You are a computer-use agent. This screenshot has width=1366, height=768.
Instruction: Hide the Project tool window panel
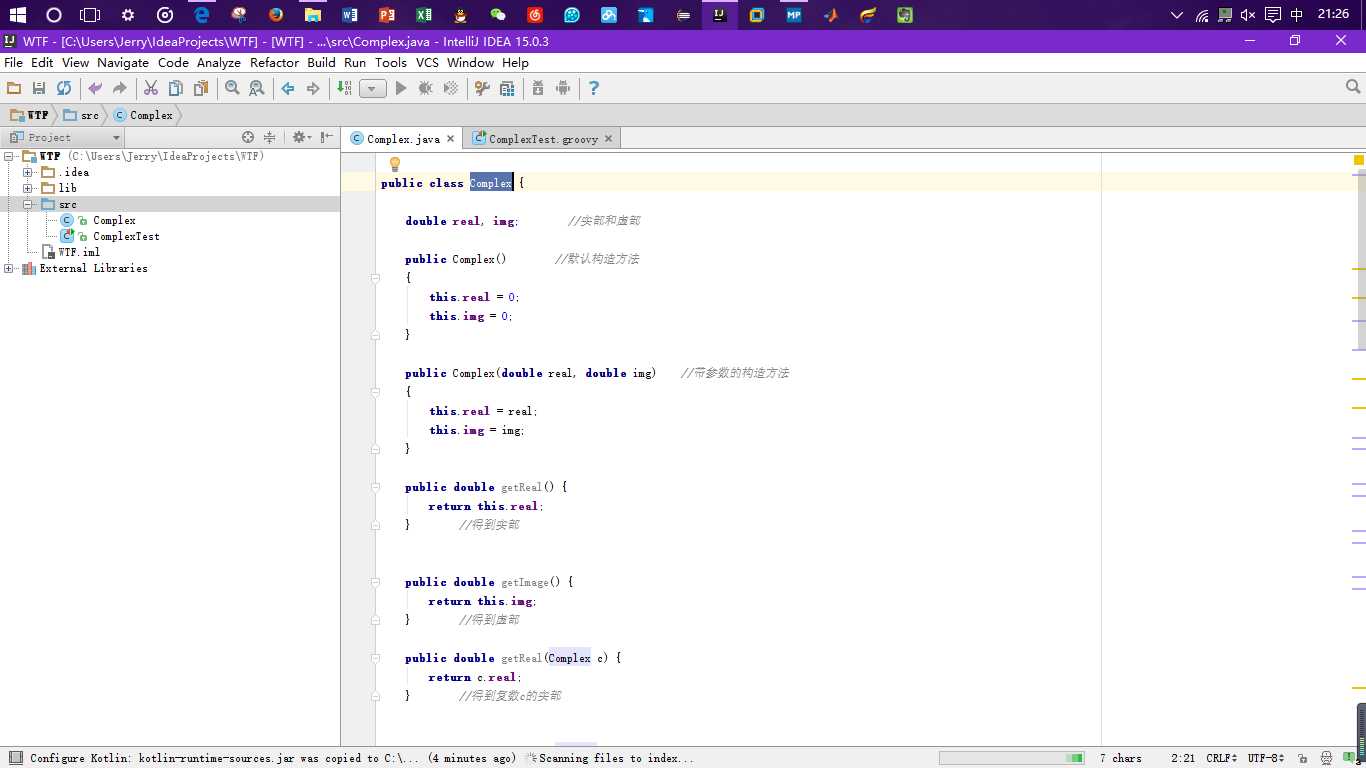coord(327,137)
